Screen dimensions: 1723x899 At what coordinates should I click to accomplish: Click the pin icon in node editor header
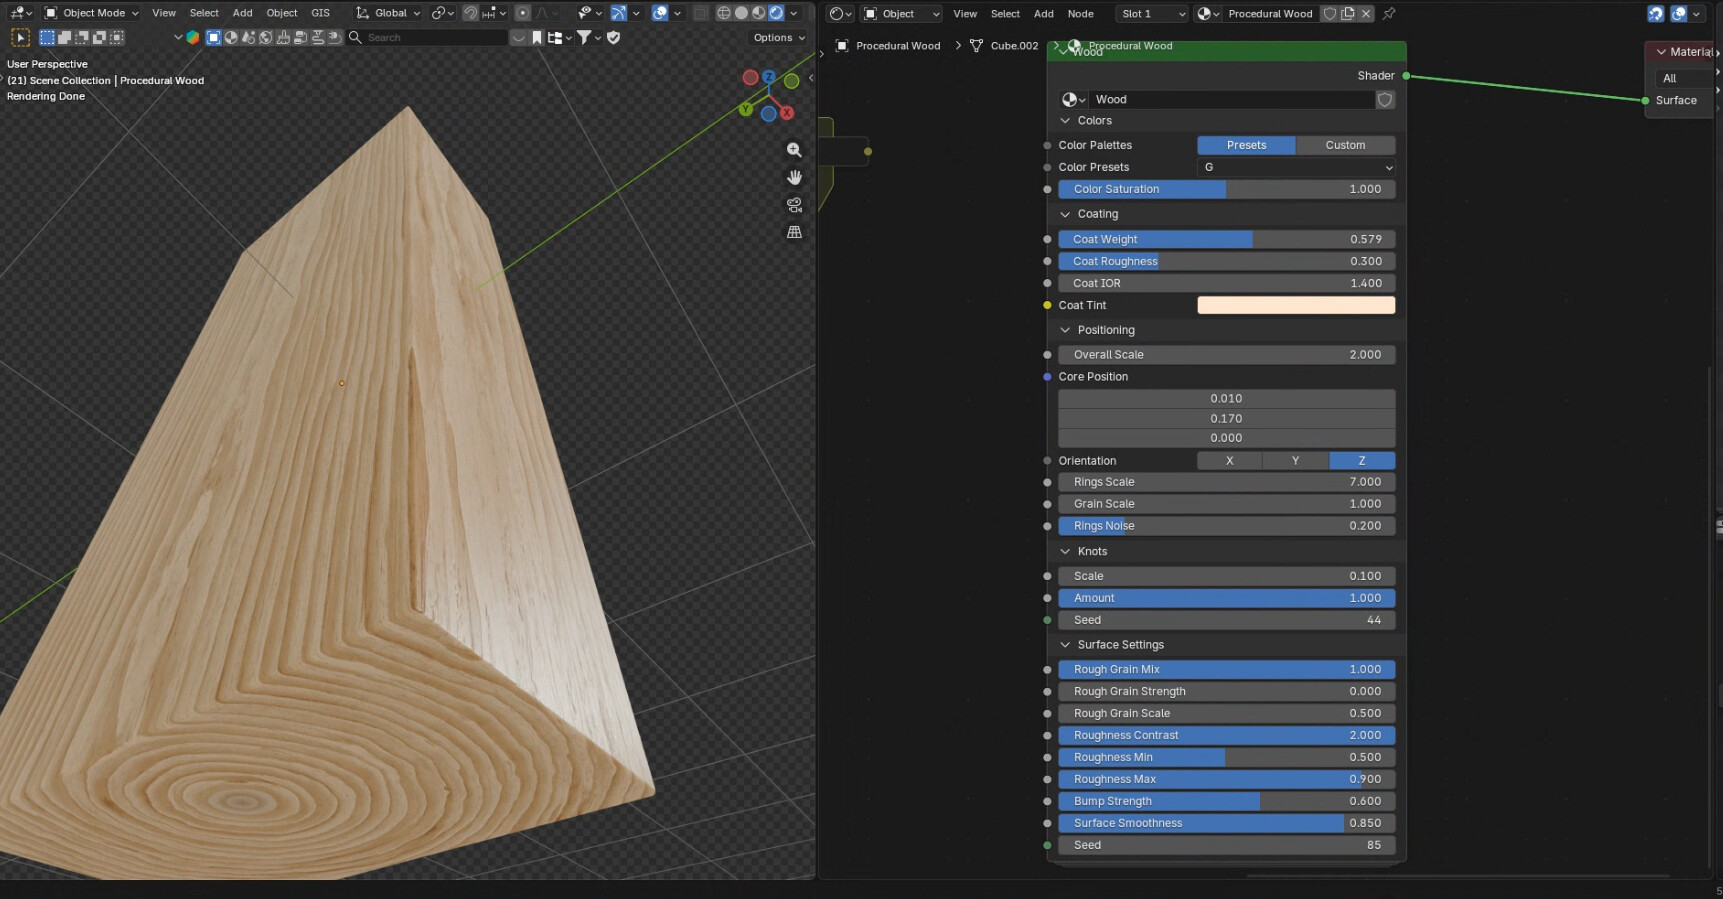[1389, 14]
